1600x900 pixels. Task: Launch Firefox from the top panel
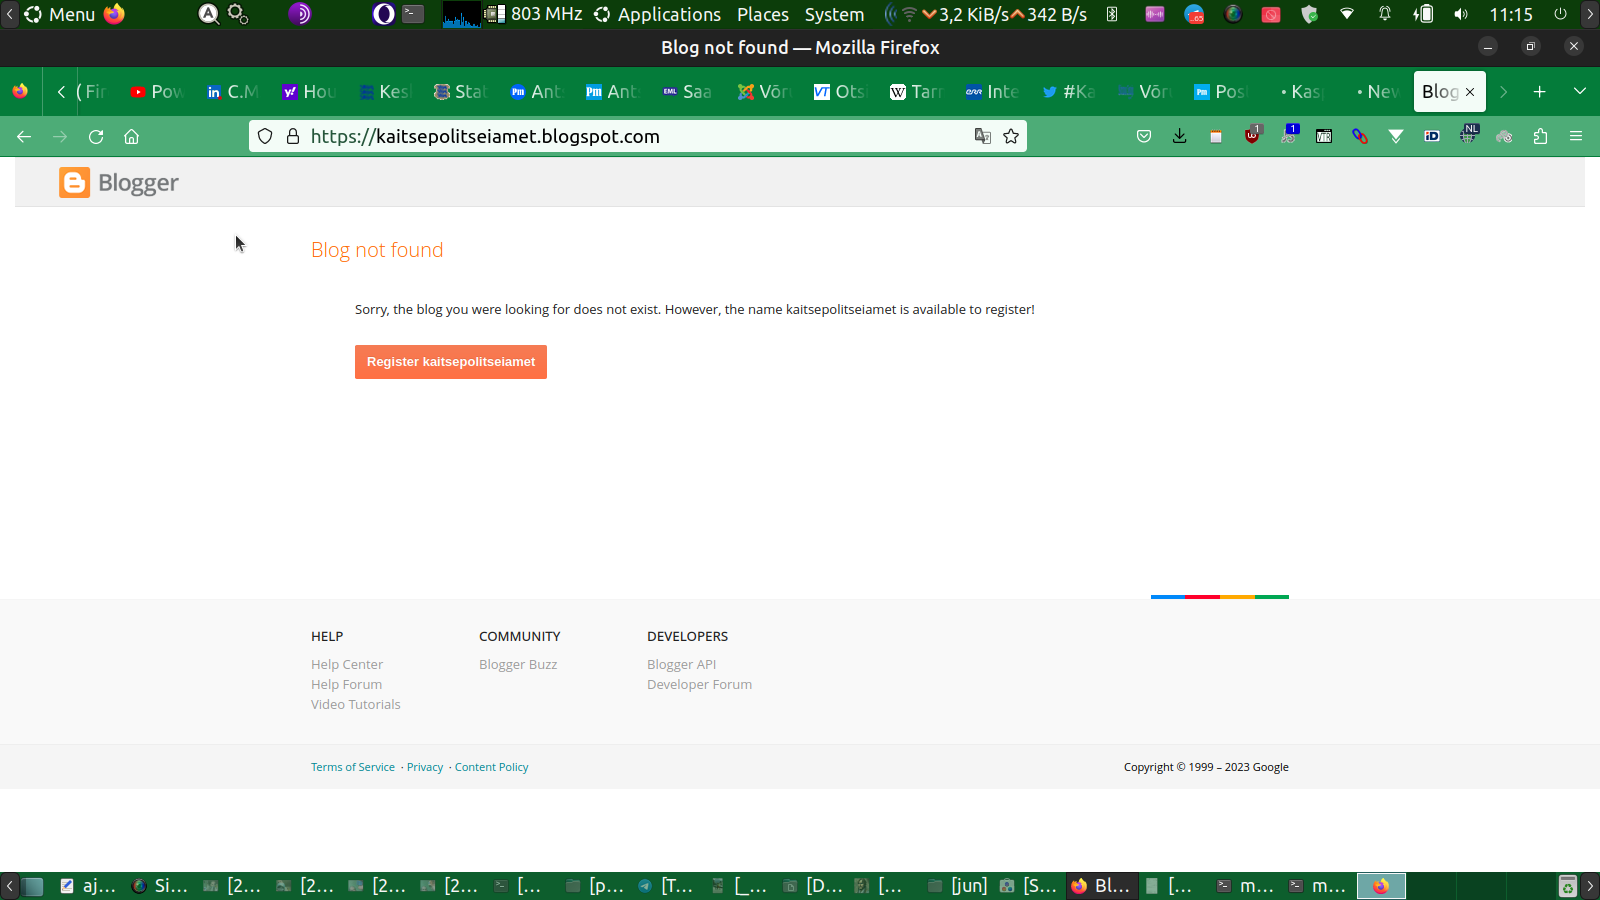(x=115, y=14)
